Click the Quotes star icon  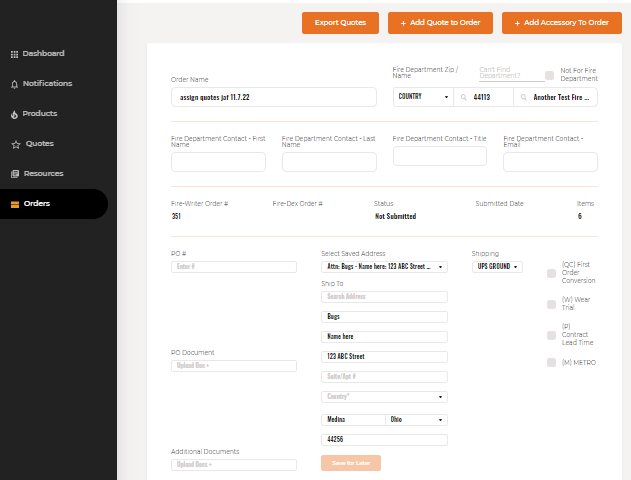pyautogui.click(x=16, y=144)
